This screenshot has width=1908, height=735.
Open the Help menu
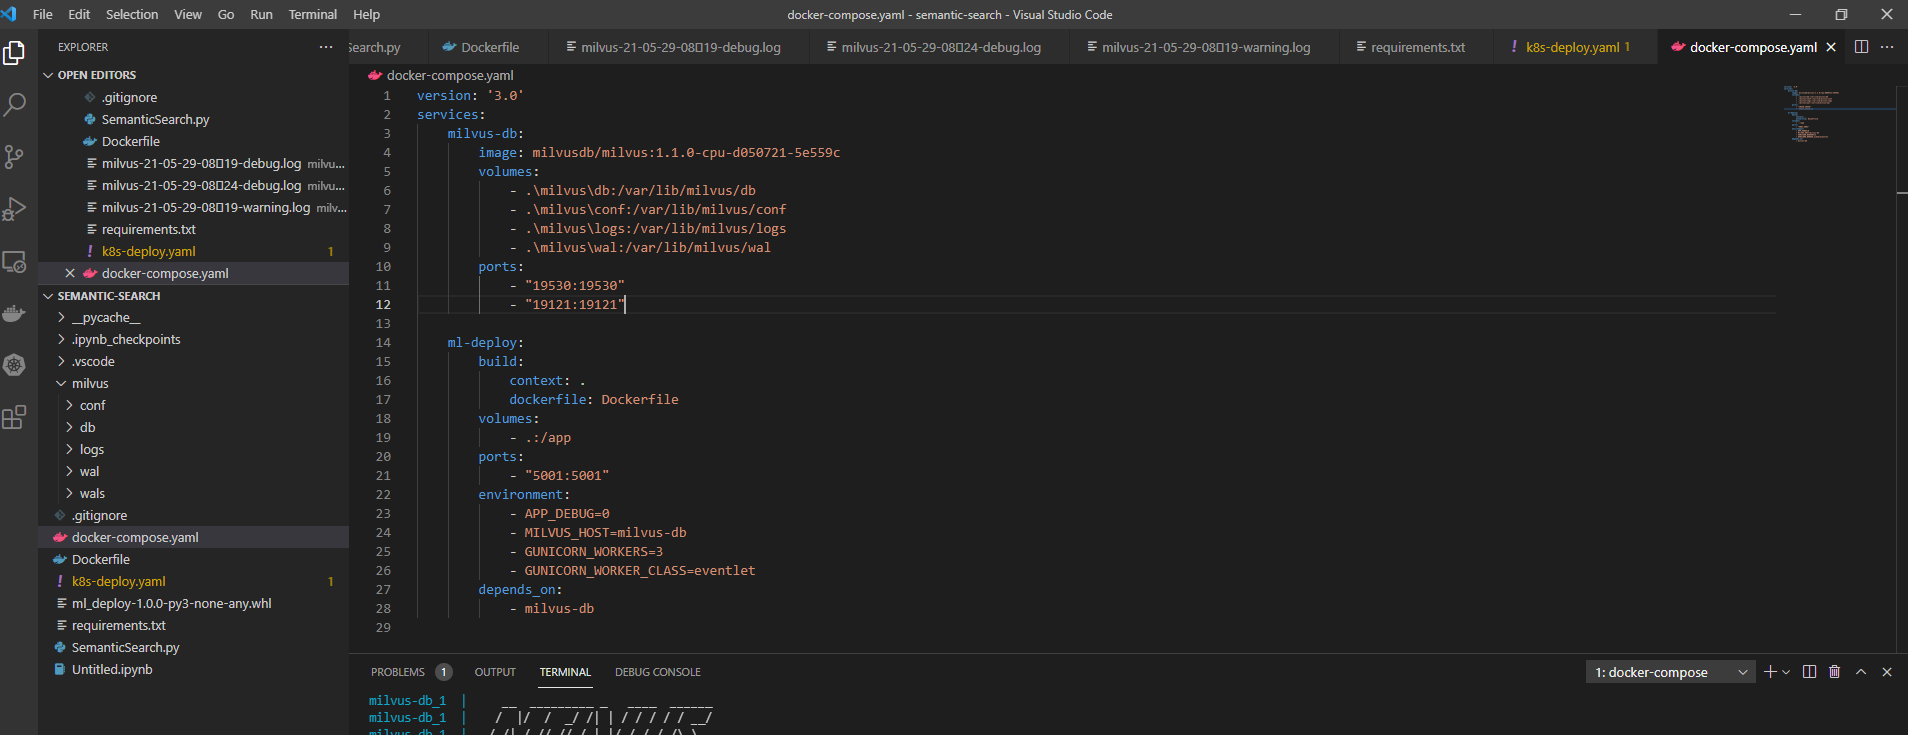[x=366, y=14]
